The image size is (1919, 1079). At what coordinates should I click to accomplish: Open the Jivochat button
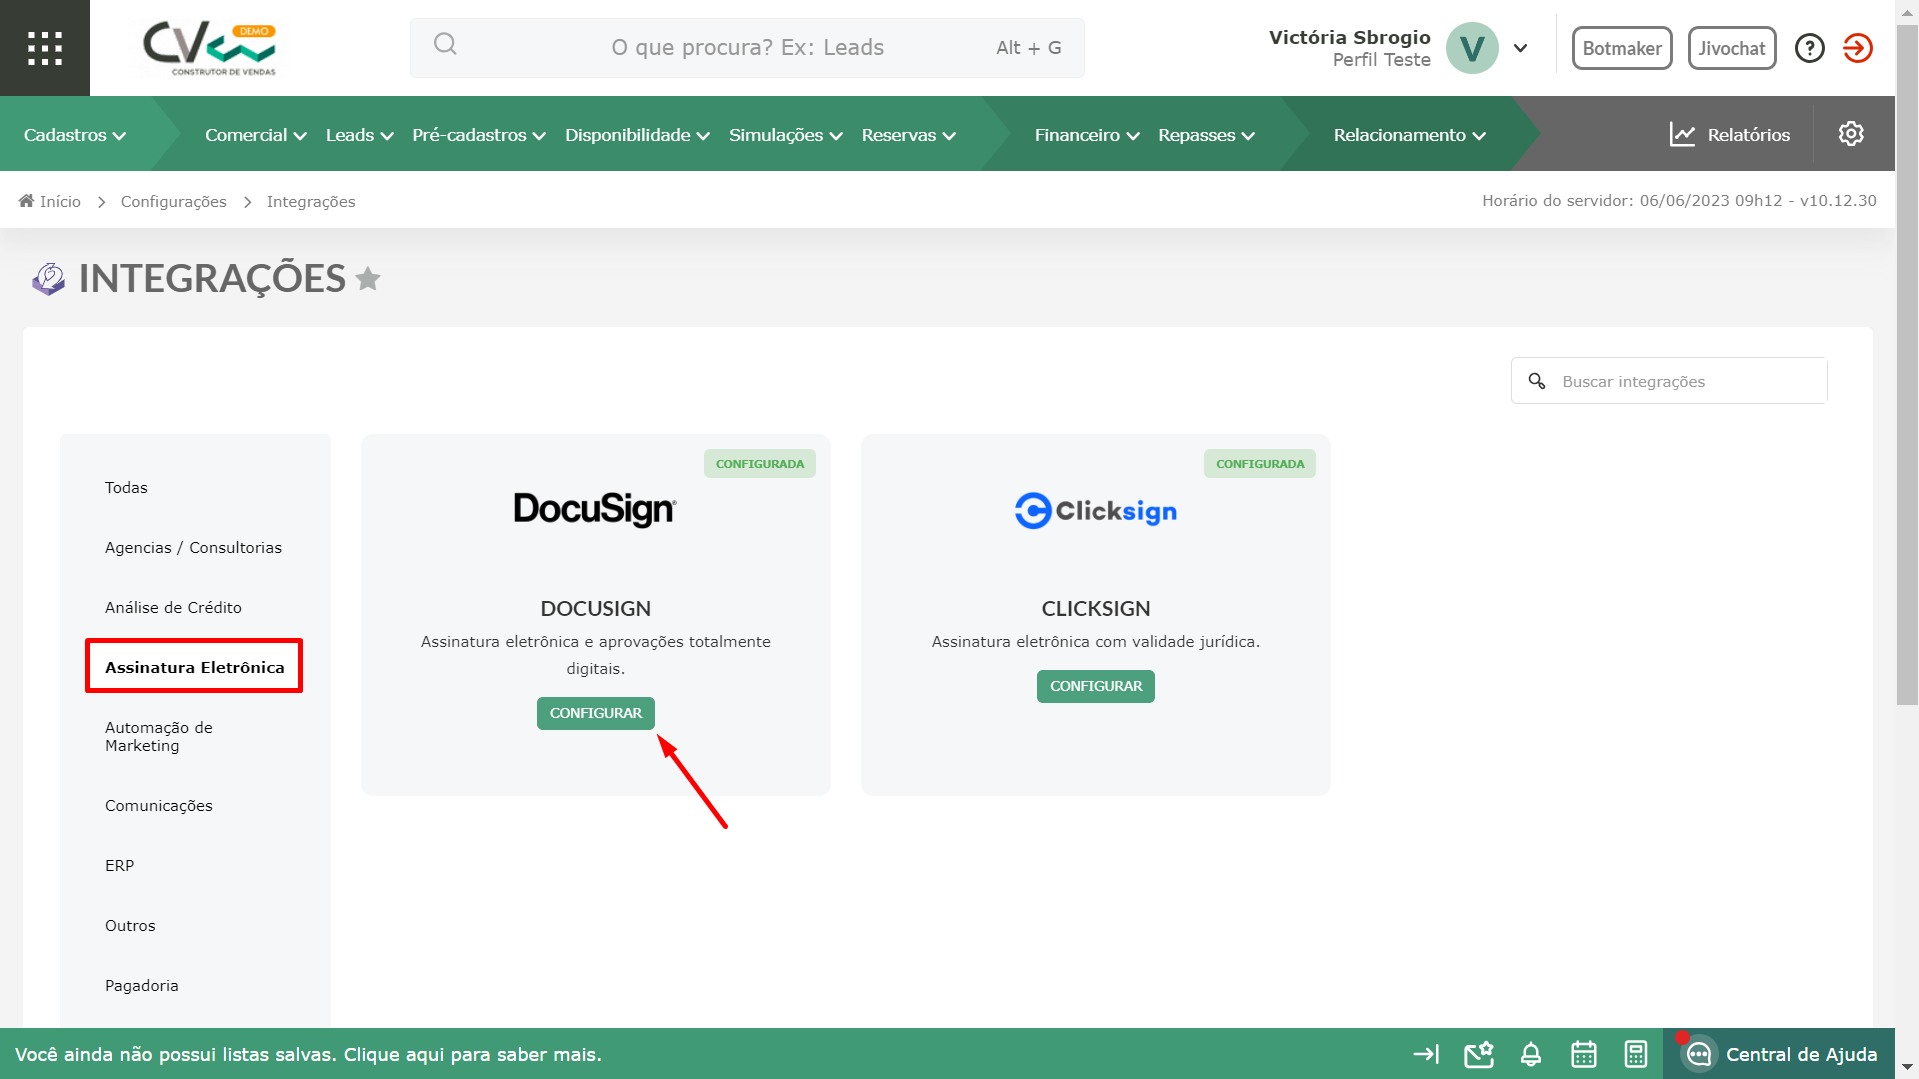coord(1732,48)
